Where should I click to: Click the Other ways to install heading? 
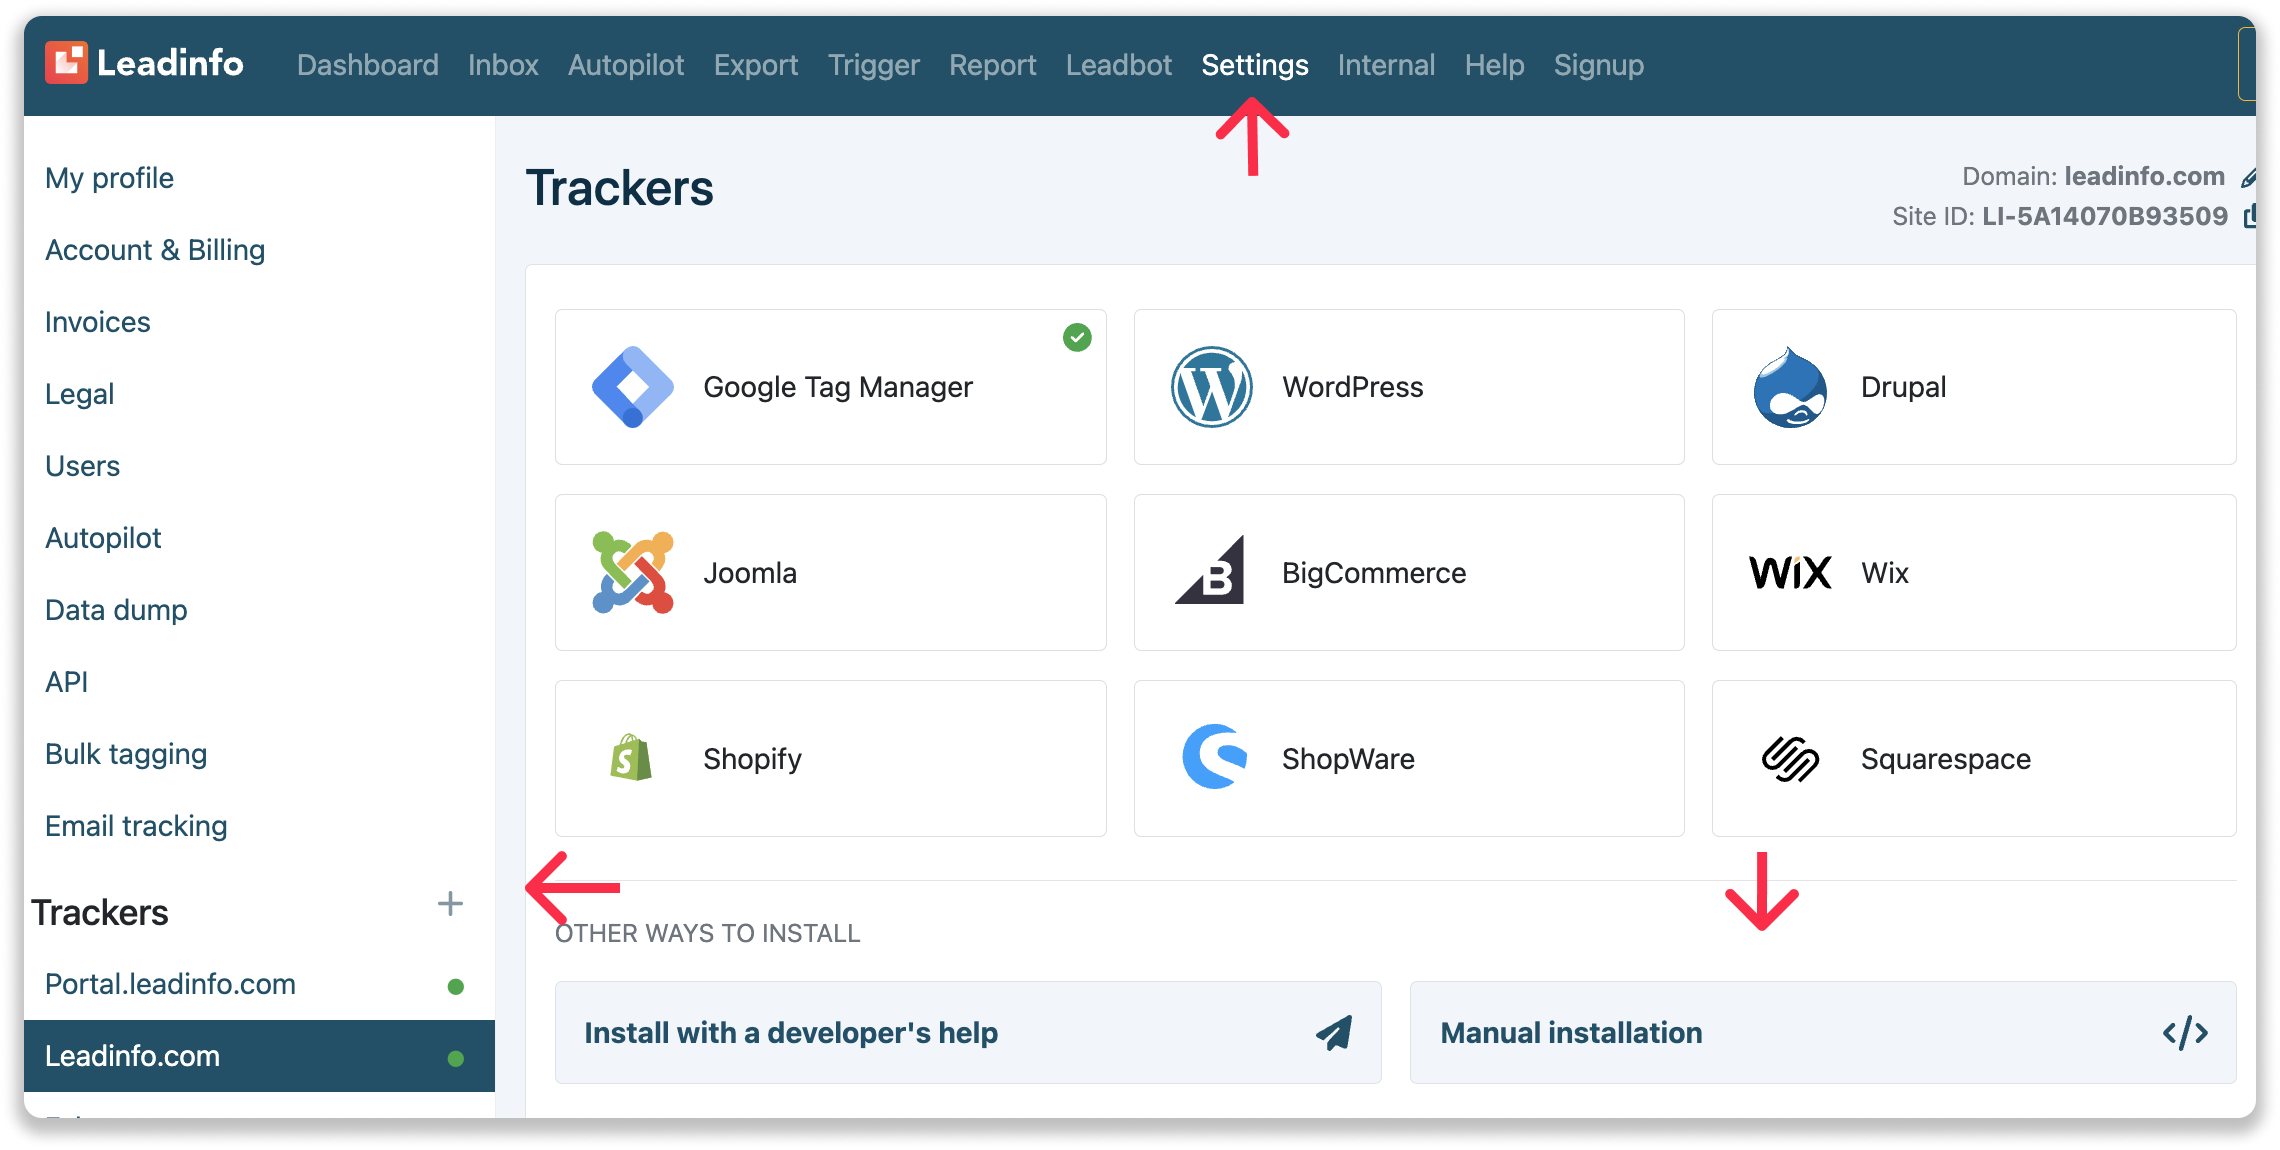(707, 933)
